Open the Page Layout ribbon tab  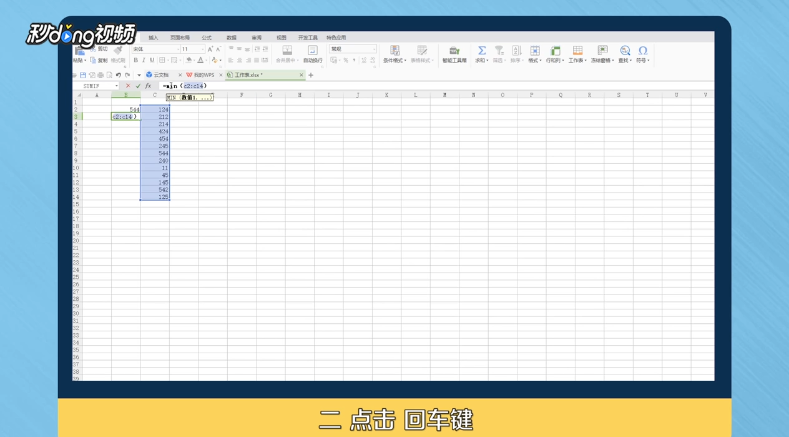[x=180, y=37]
